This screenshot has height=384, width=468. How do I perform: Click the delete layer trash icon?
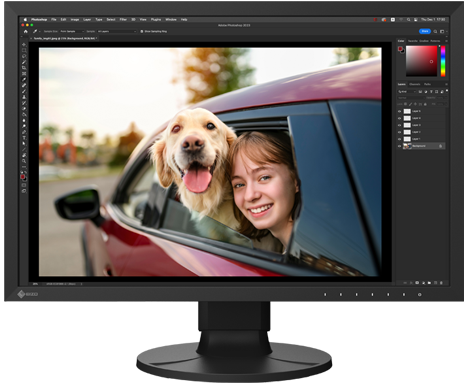tap(441, 283)
